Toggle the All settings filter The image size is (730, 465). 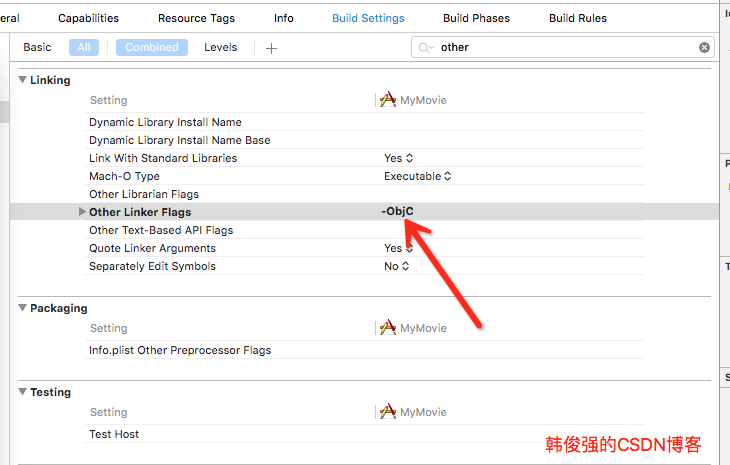pyautogui.click(x=84, y=47)
